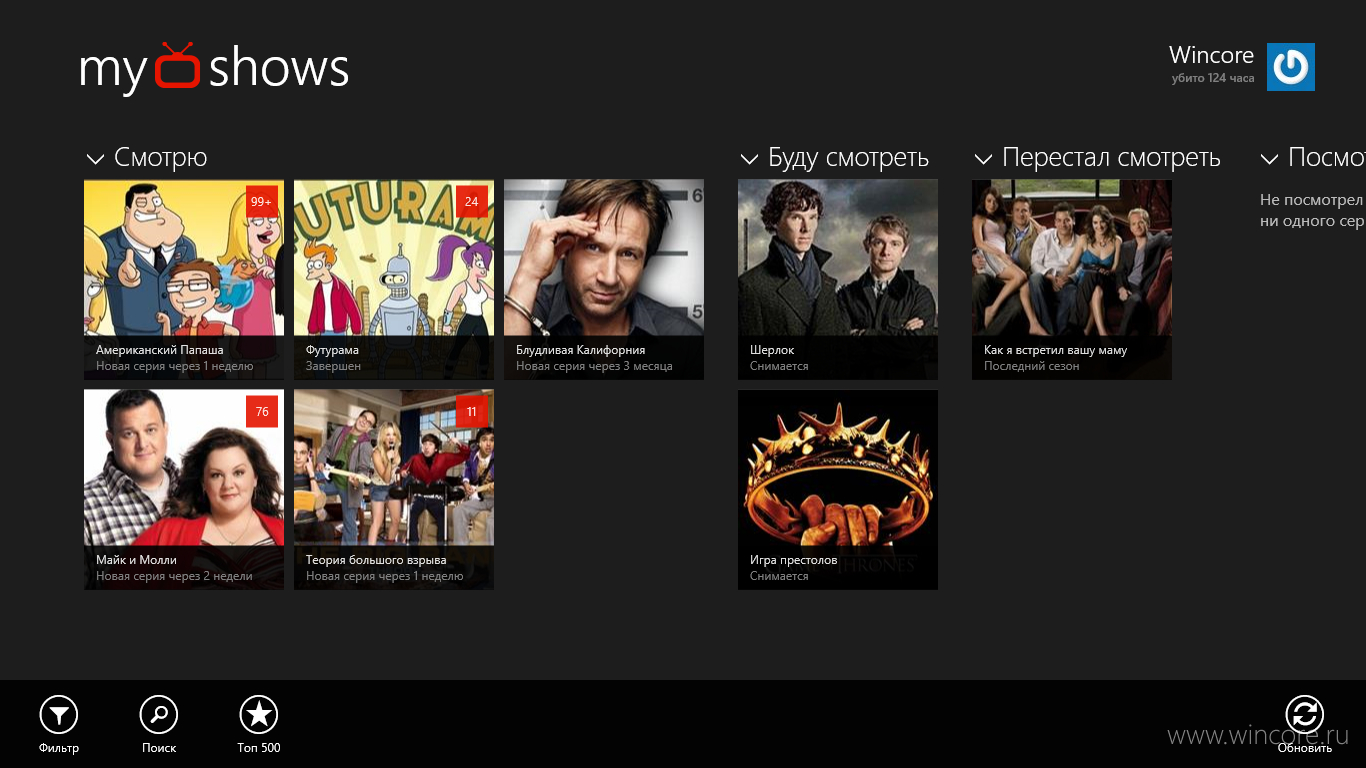The image size is (1366, 768).
Task: Click the Фильтр label in bottom bar
Action: 59,748
